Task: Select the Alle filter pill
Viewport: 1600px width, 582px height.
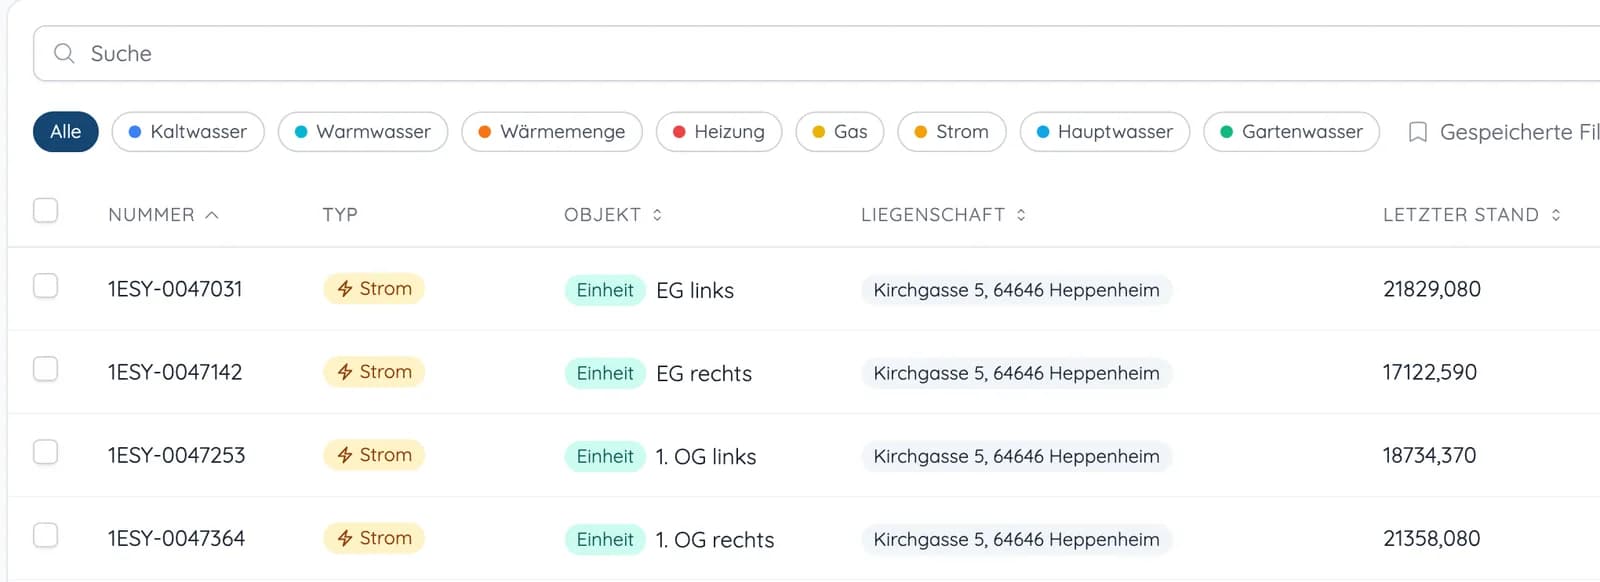Action: coord(66,132)
